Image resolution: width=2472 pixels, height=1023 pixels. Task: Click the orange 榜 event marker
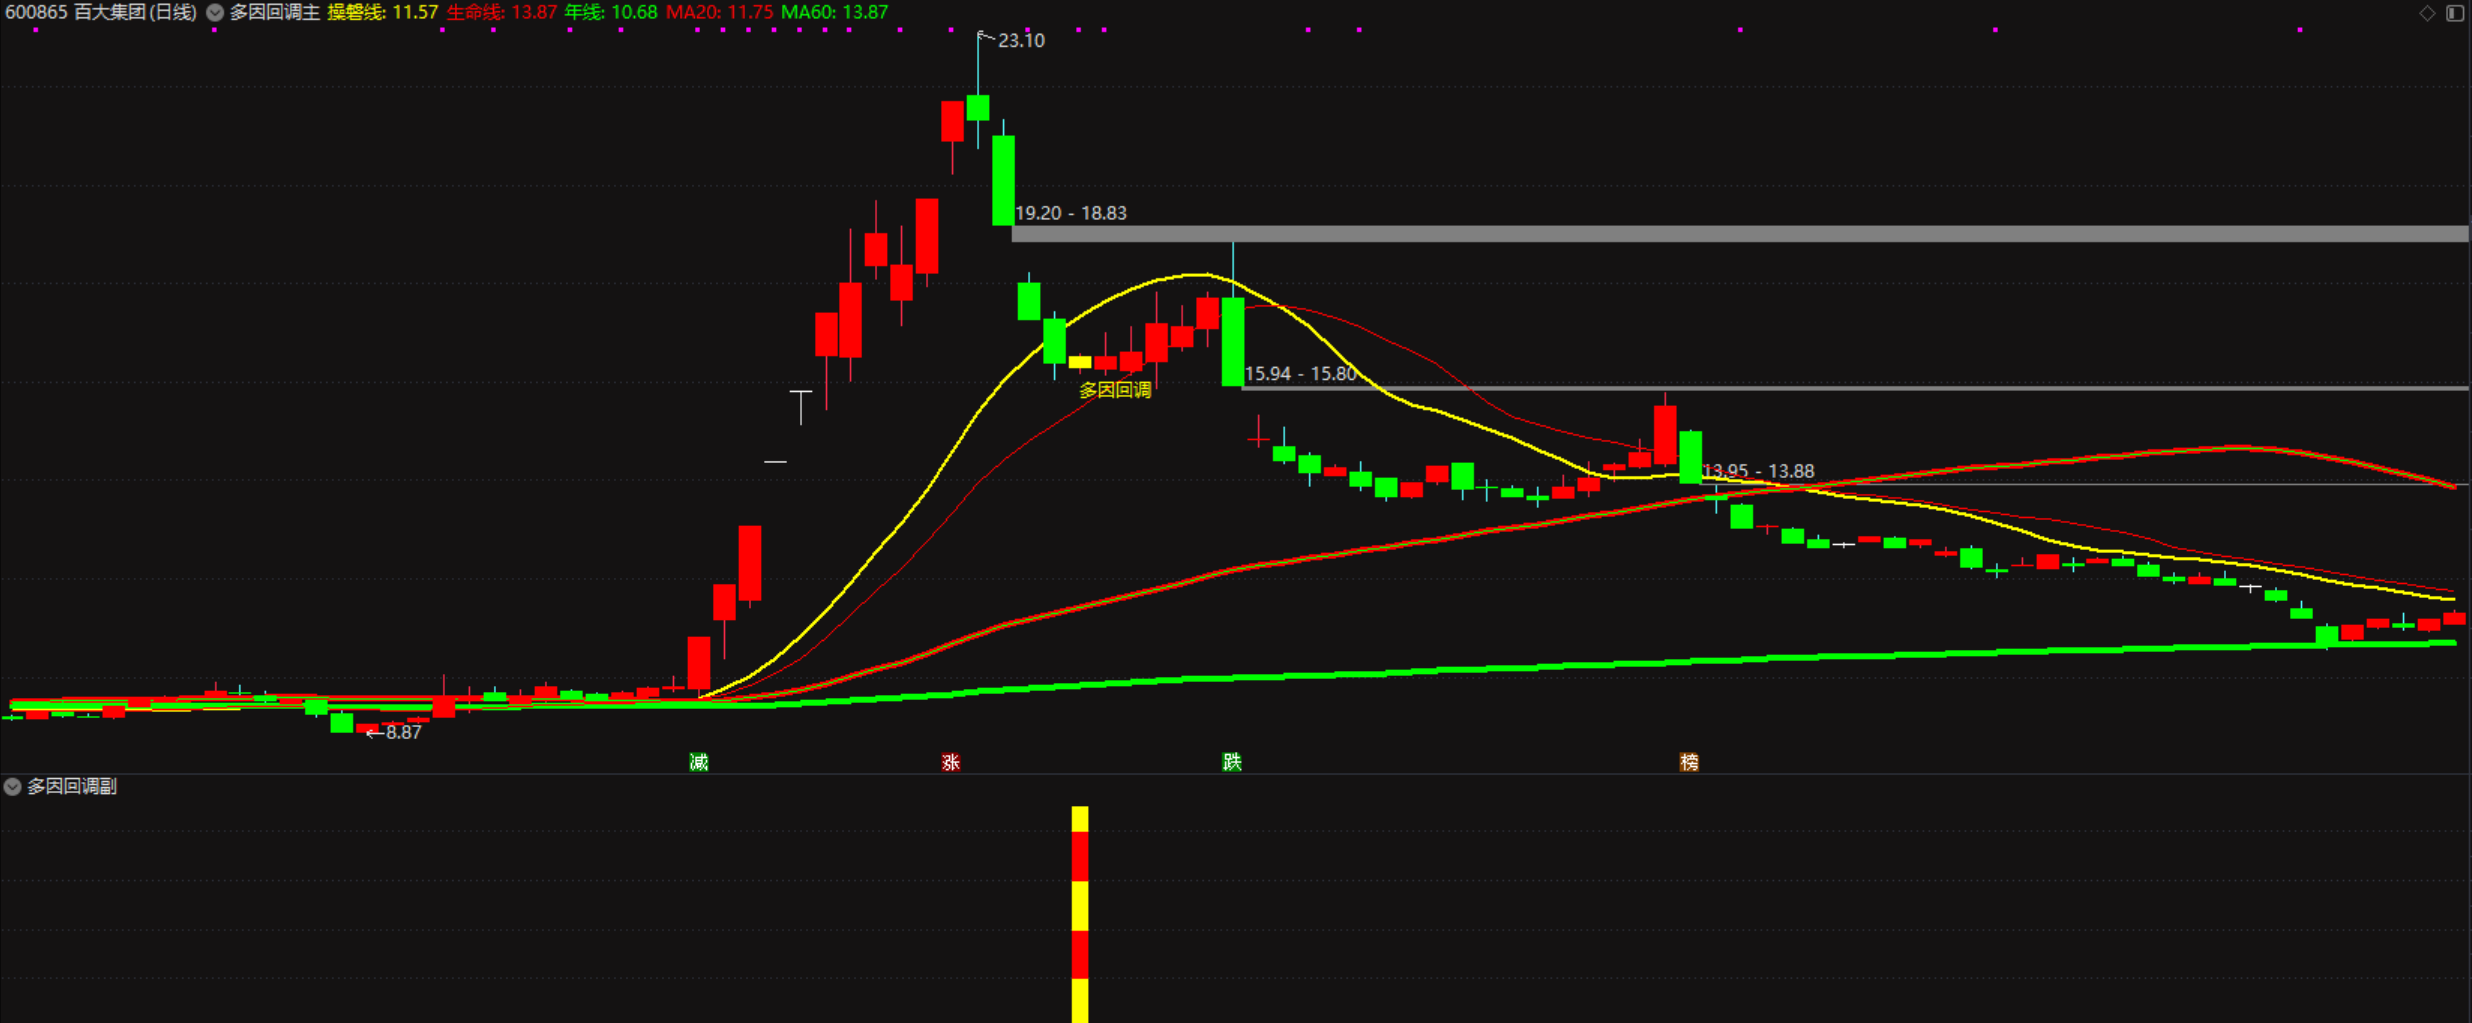[x=1689, y=762]
